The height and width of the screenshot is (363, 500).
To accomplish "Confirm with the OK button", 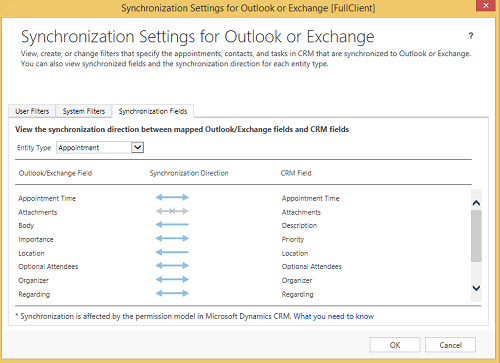I will point(395,345).
